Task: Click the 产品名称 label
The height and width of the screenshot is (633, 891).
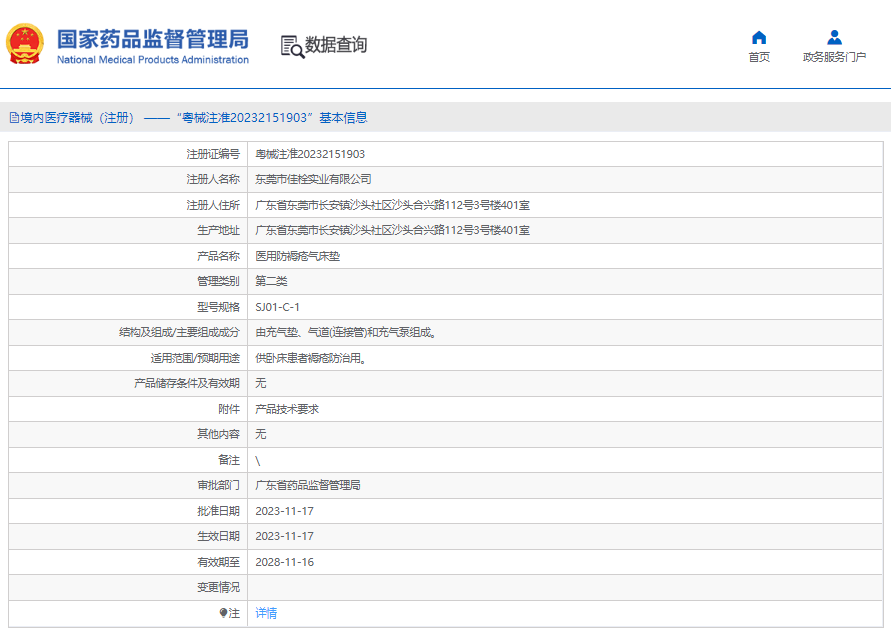Action: (x=218, y=256)
